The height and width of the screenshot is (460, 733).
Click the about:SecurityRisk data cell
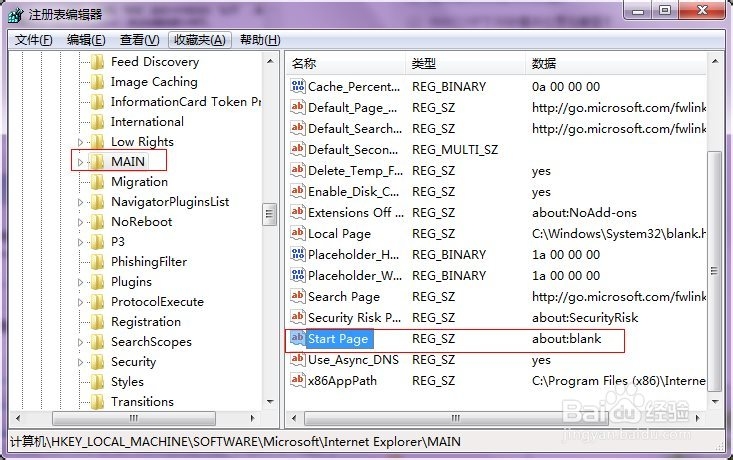(x=585, y=318)
